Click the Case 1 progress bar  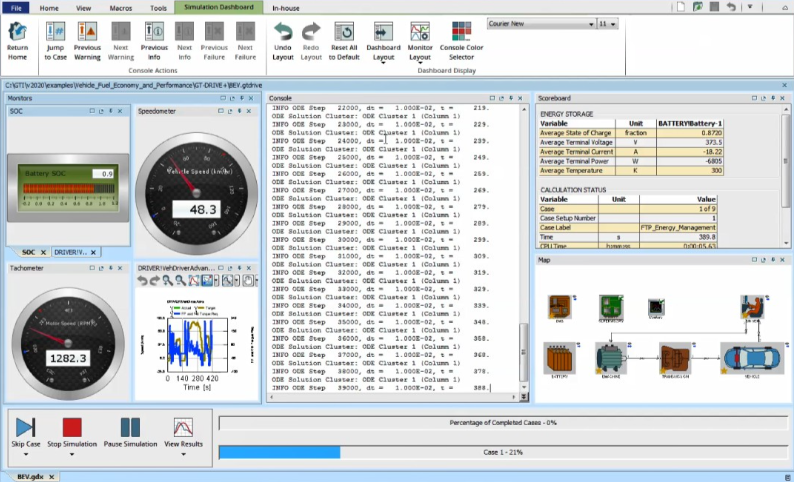[503, 453]
